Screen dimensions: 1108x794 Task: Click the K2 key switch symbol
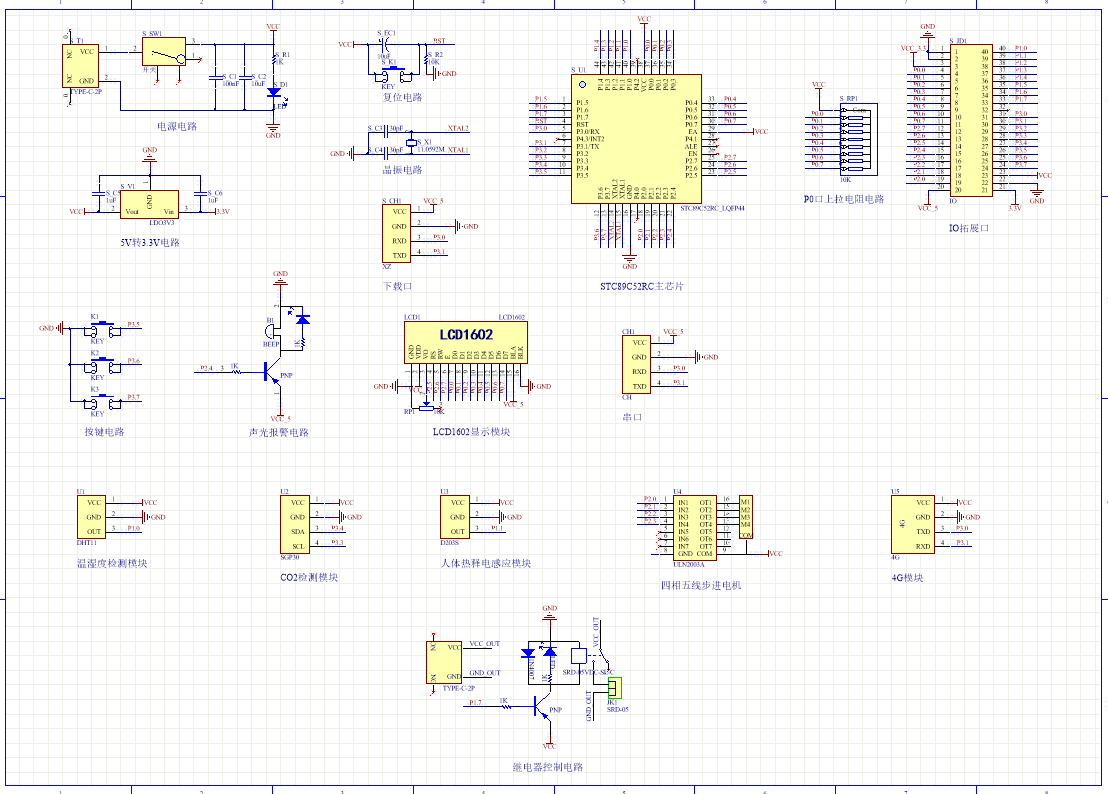click(x=102, y=365)
